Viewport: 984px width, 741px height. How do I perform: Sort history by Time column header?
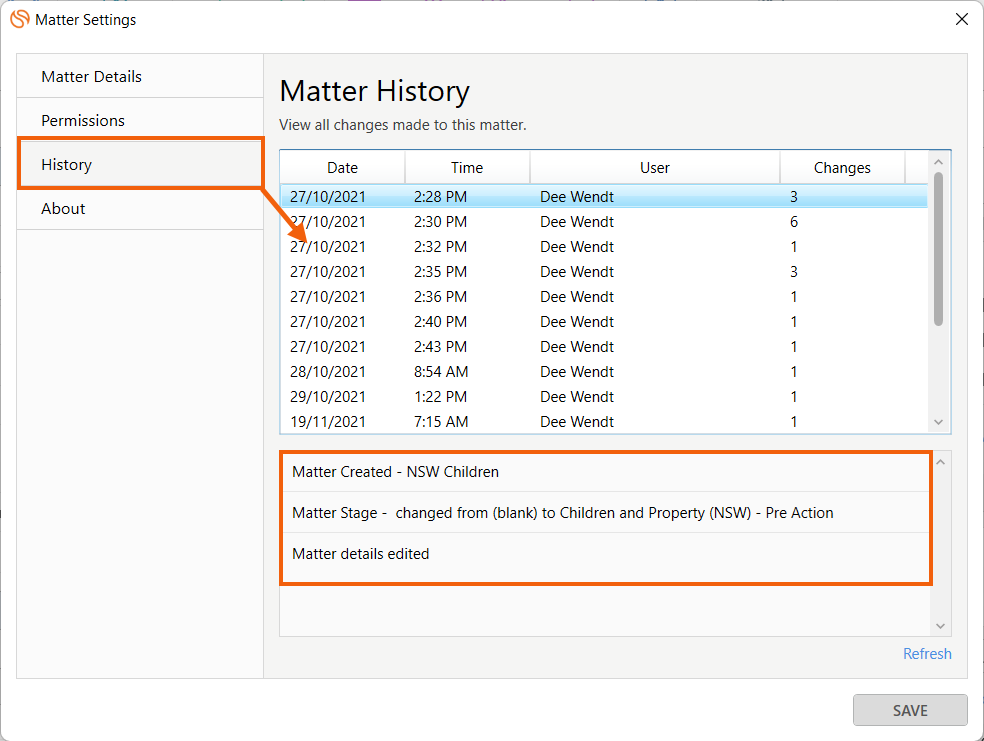(467, 168)
